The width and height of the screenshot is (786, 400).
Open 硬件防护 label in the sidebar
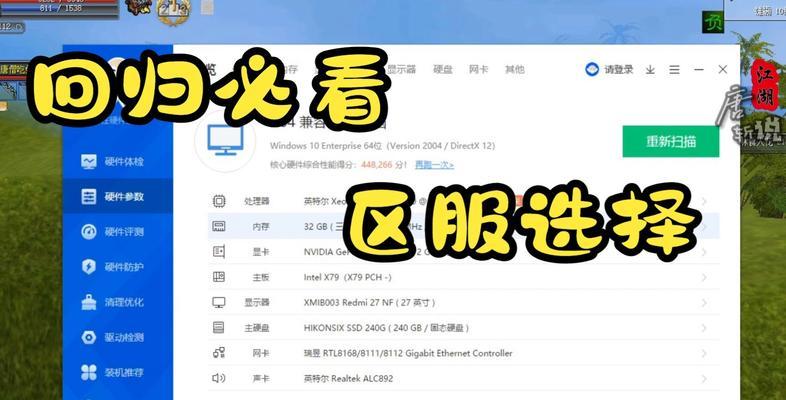point(124,267)
